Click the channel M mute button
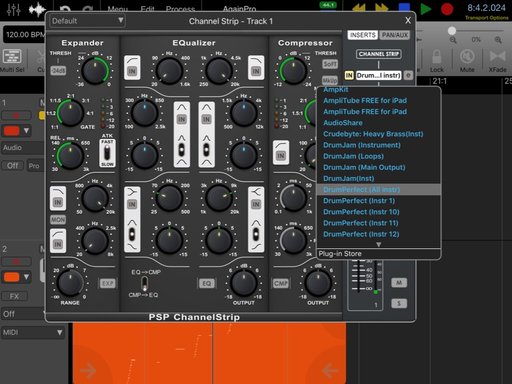This screenshot has width=512, height=384. tap(399, 283)
